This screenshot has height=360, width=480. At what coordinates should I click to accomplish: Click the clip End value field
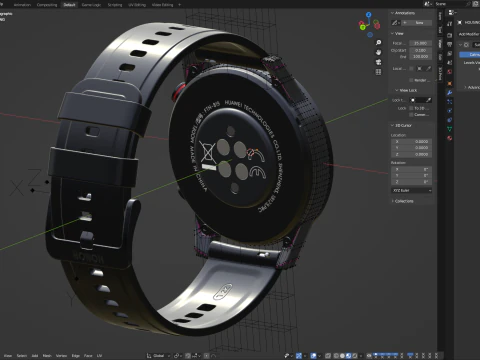coord(421,57)
